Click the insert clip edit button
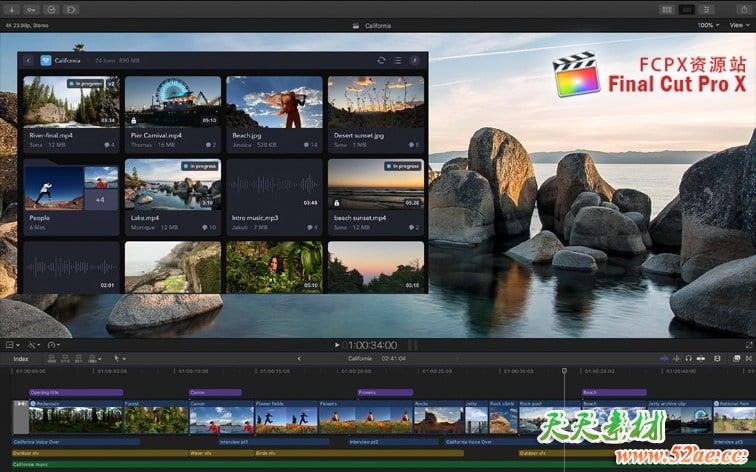The width and height of the screenshot is (756, 472). click(65, 359)
